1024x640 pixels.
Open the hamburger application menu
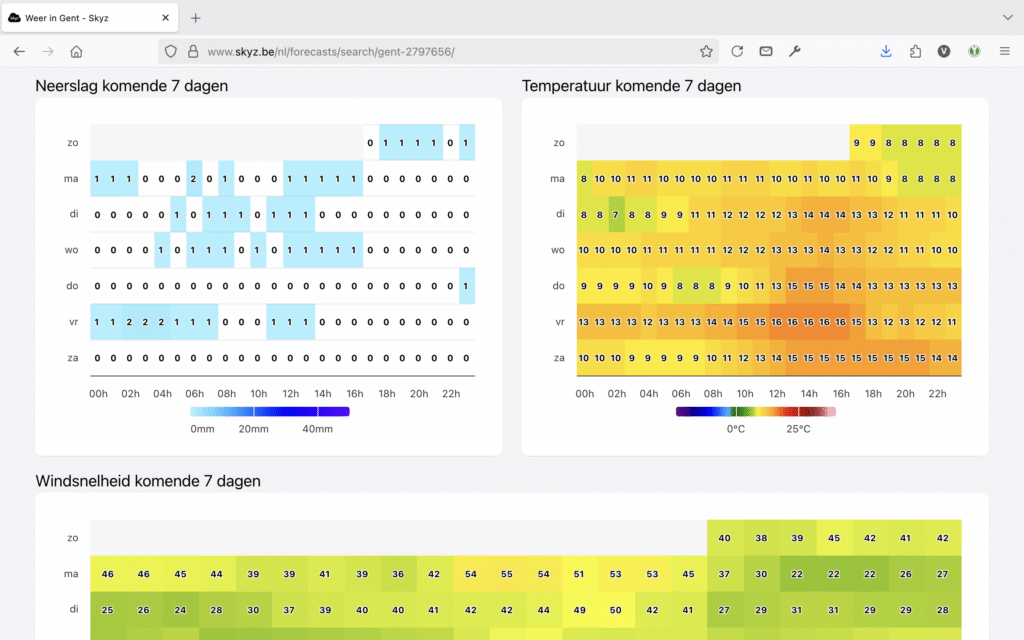click(x=1004, y=52)
